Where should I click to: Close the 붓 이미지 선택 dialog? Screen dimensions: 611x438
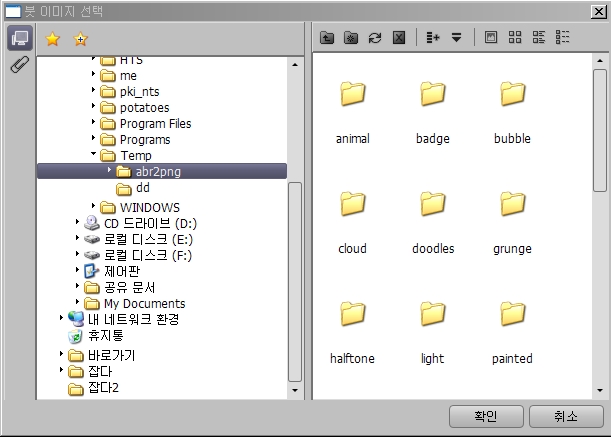[x=599, y=12]
